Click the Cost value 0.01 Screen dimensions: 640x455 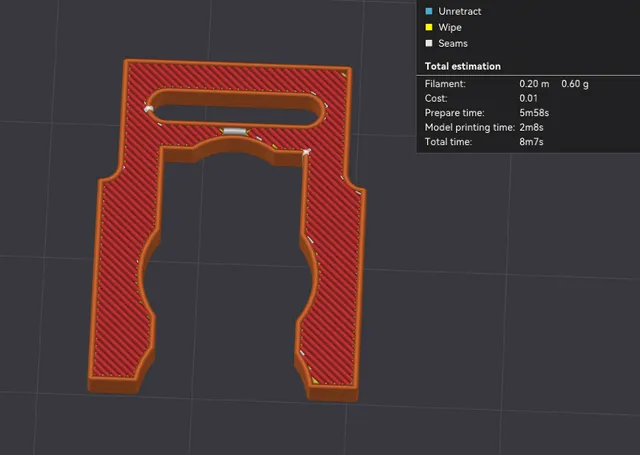528,98
